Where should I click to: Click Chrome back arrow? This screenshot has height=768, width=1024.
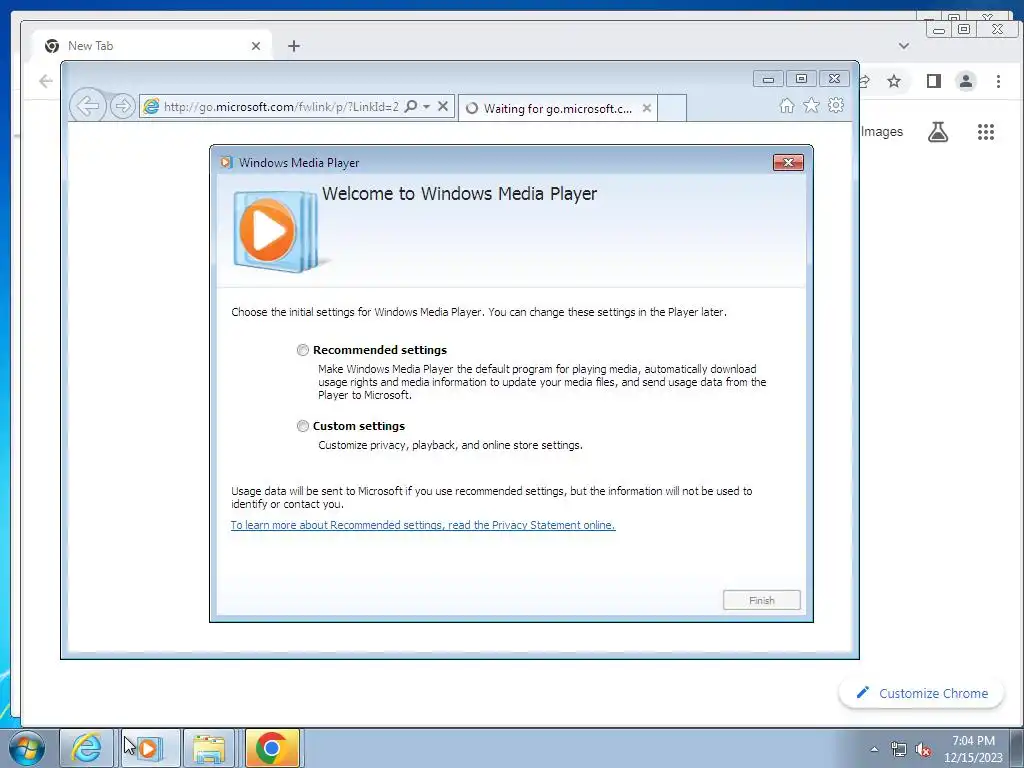click(46, 81)
